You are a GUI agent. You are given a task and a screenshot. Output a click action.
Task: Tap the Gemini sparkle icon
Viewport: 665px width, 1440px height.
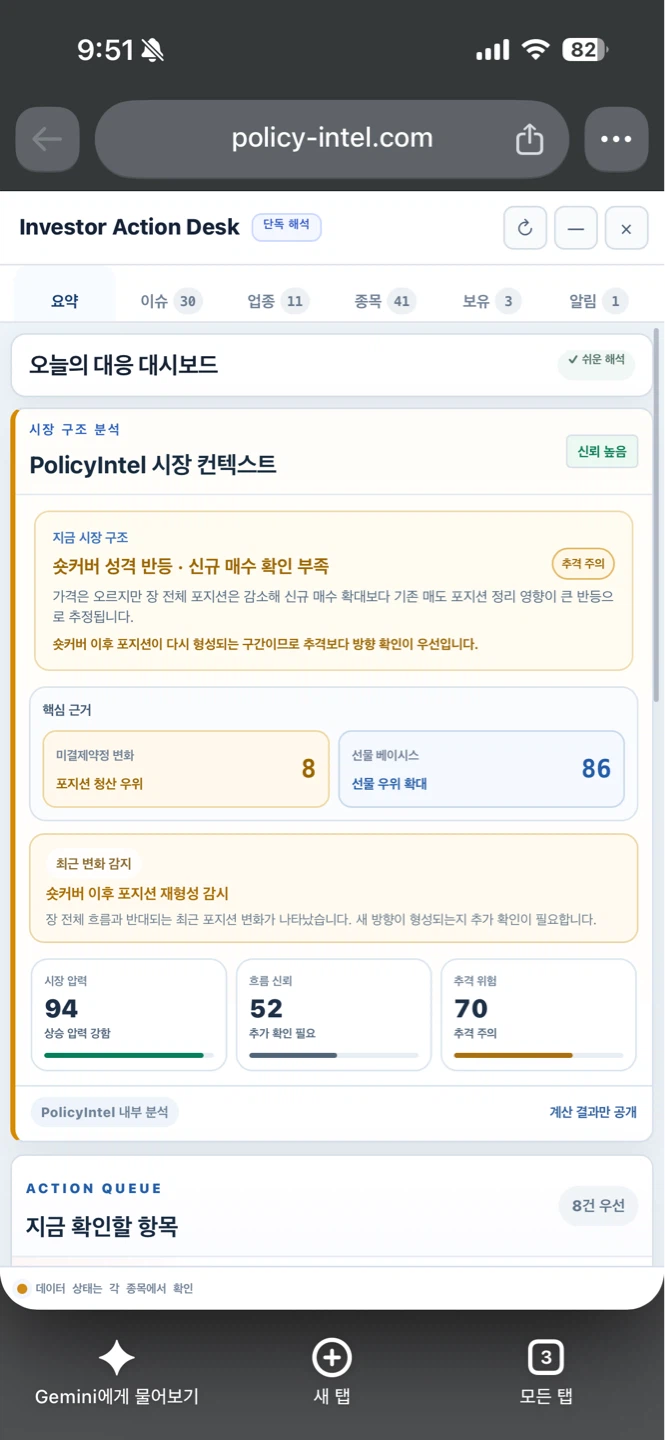tap(116, 1358)
